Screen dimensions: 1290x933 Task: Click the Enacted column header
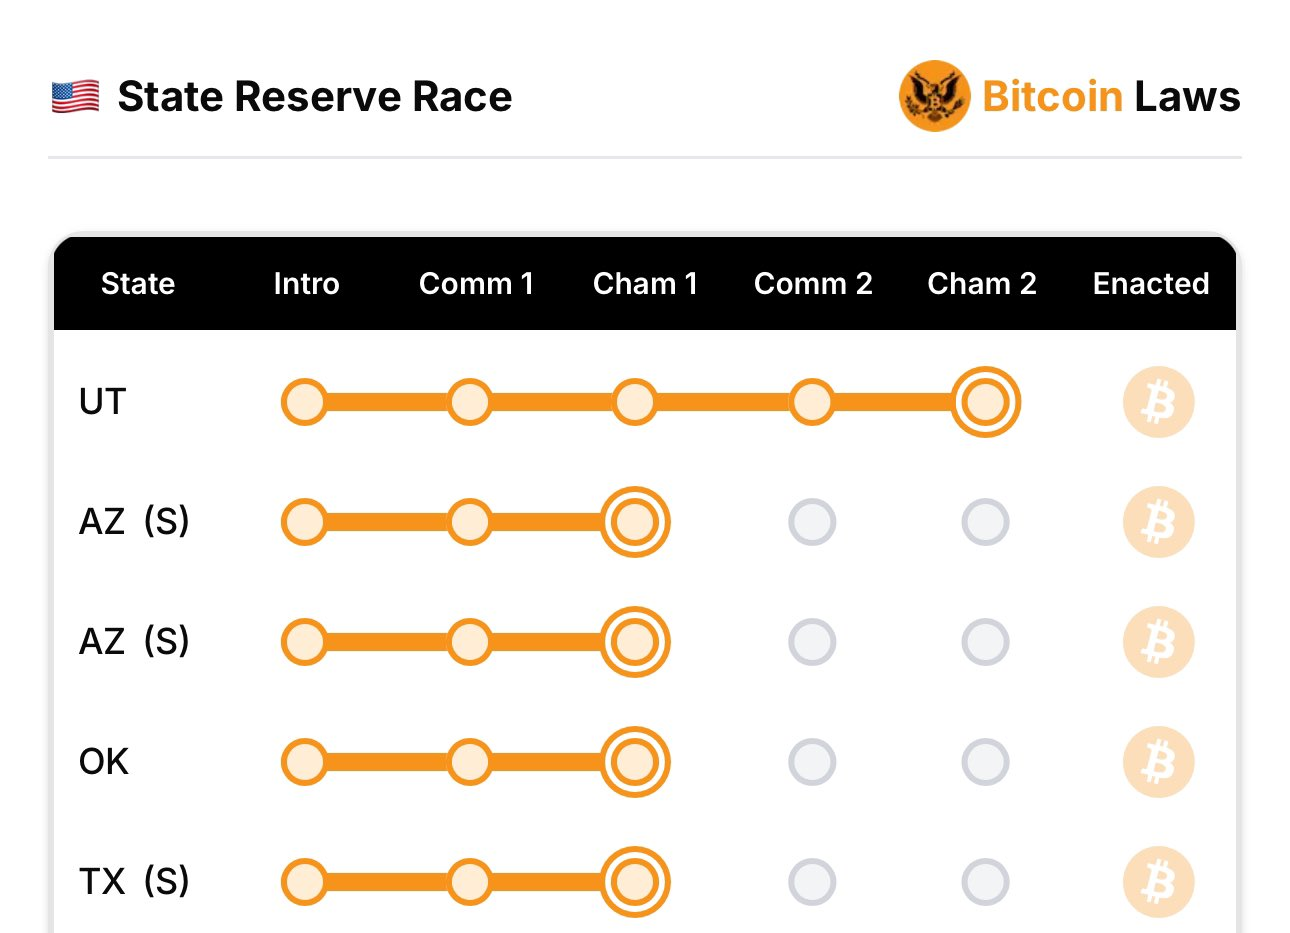click(1151, 284)
